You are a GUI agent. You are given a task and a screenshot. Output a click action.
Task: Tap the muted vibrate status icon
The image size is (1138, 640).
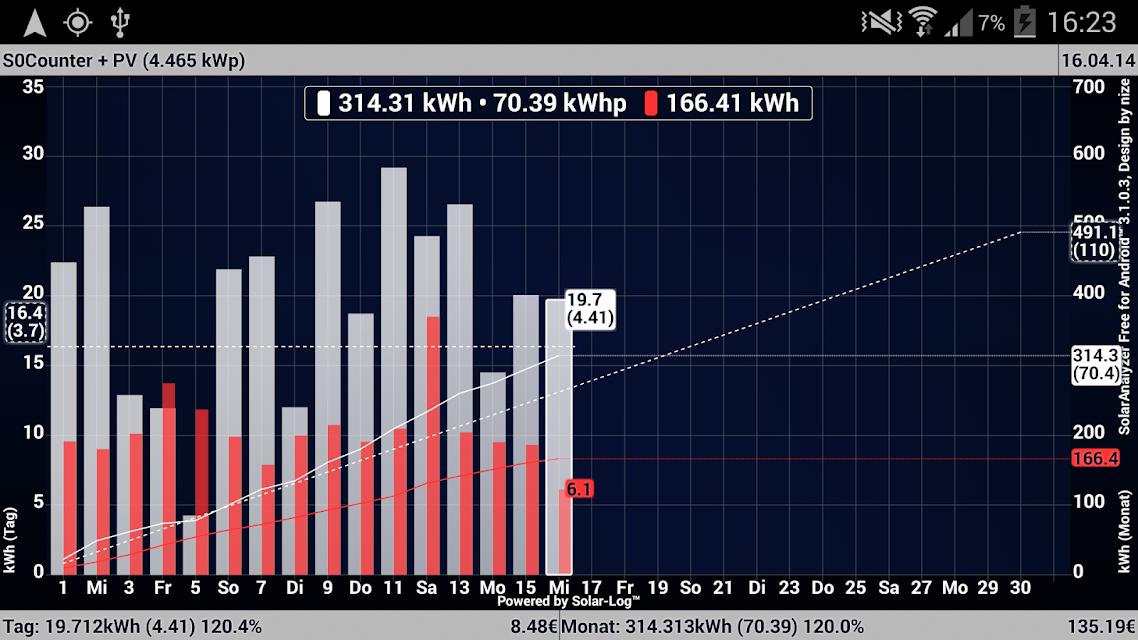pyautogui.click(x=880, y=22)
